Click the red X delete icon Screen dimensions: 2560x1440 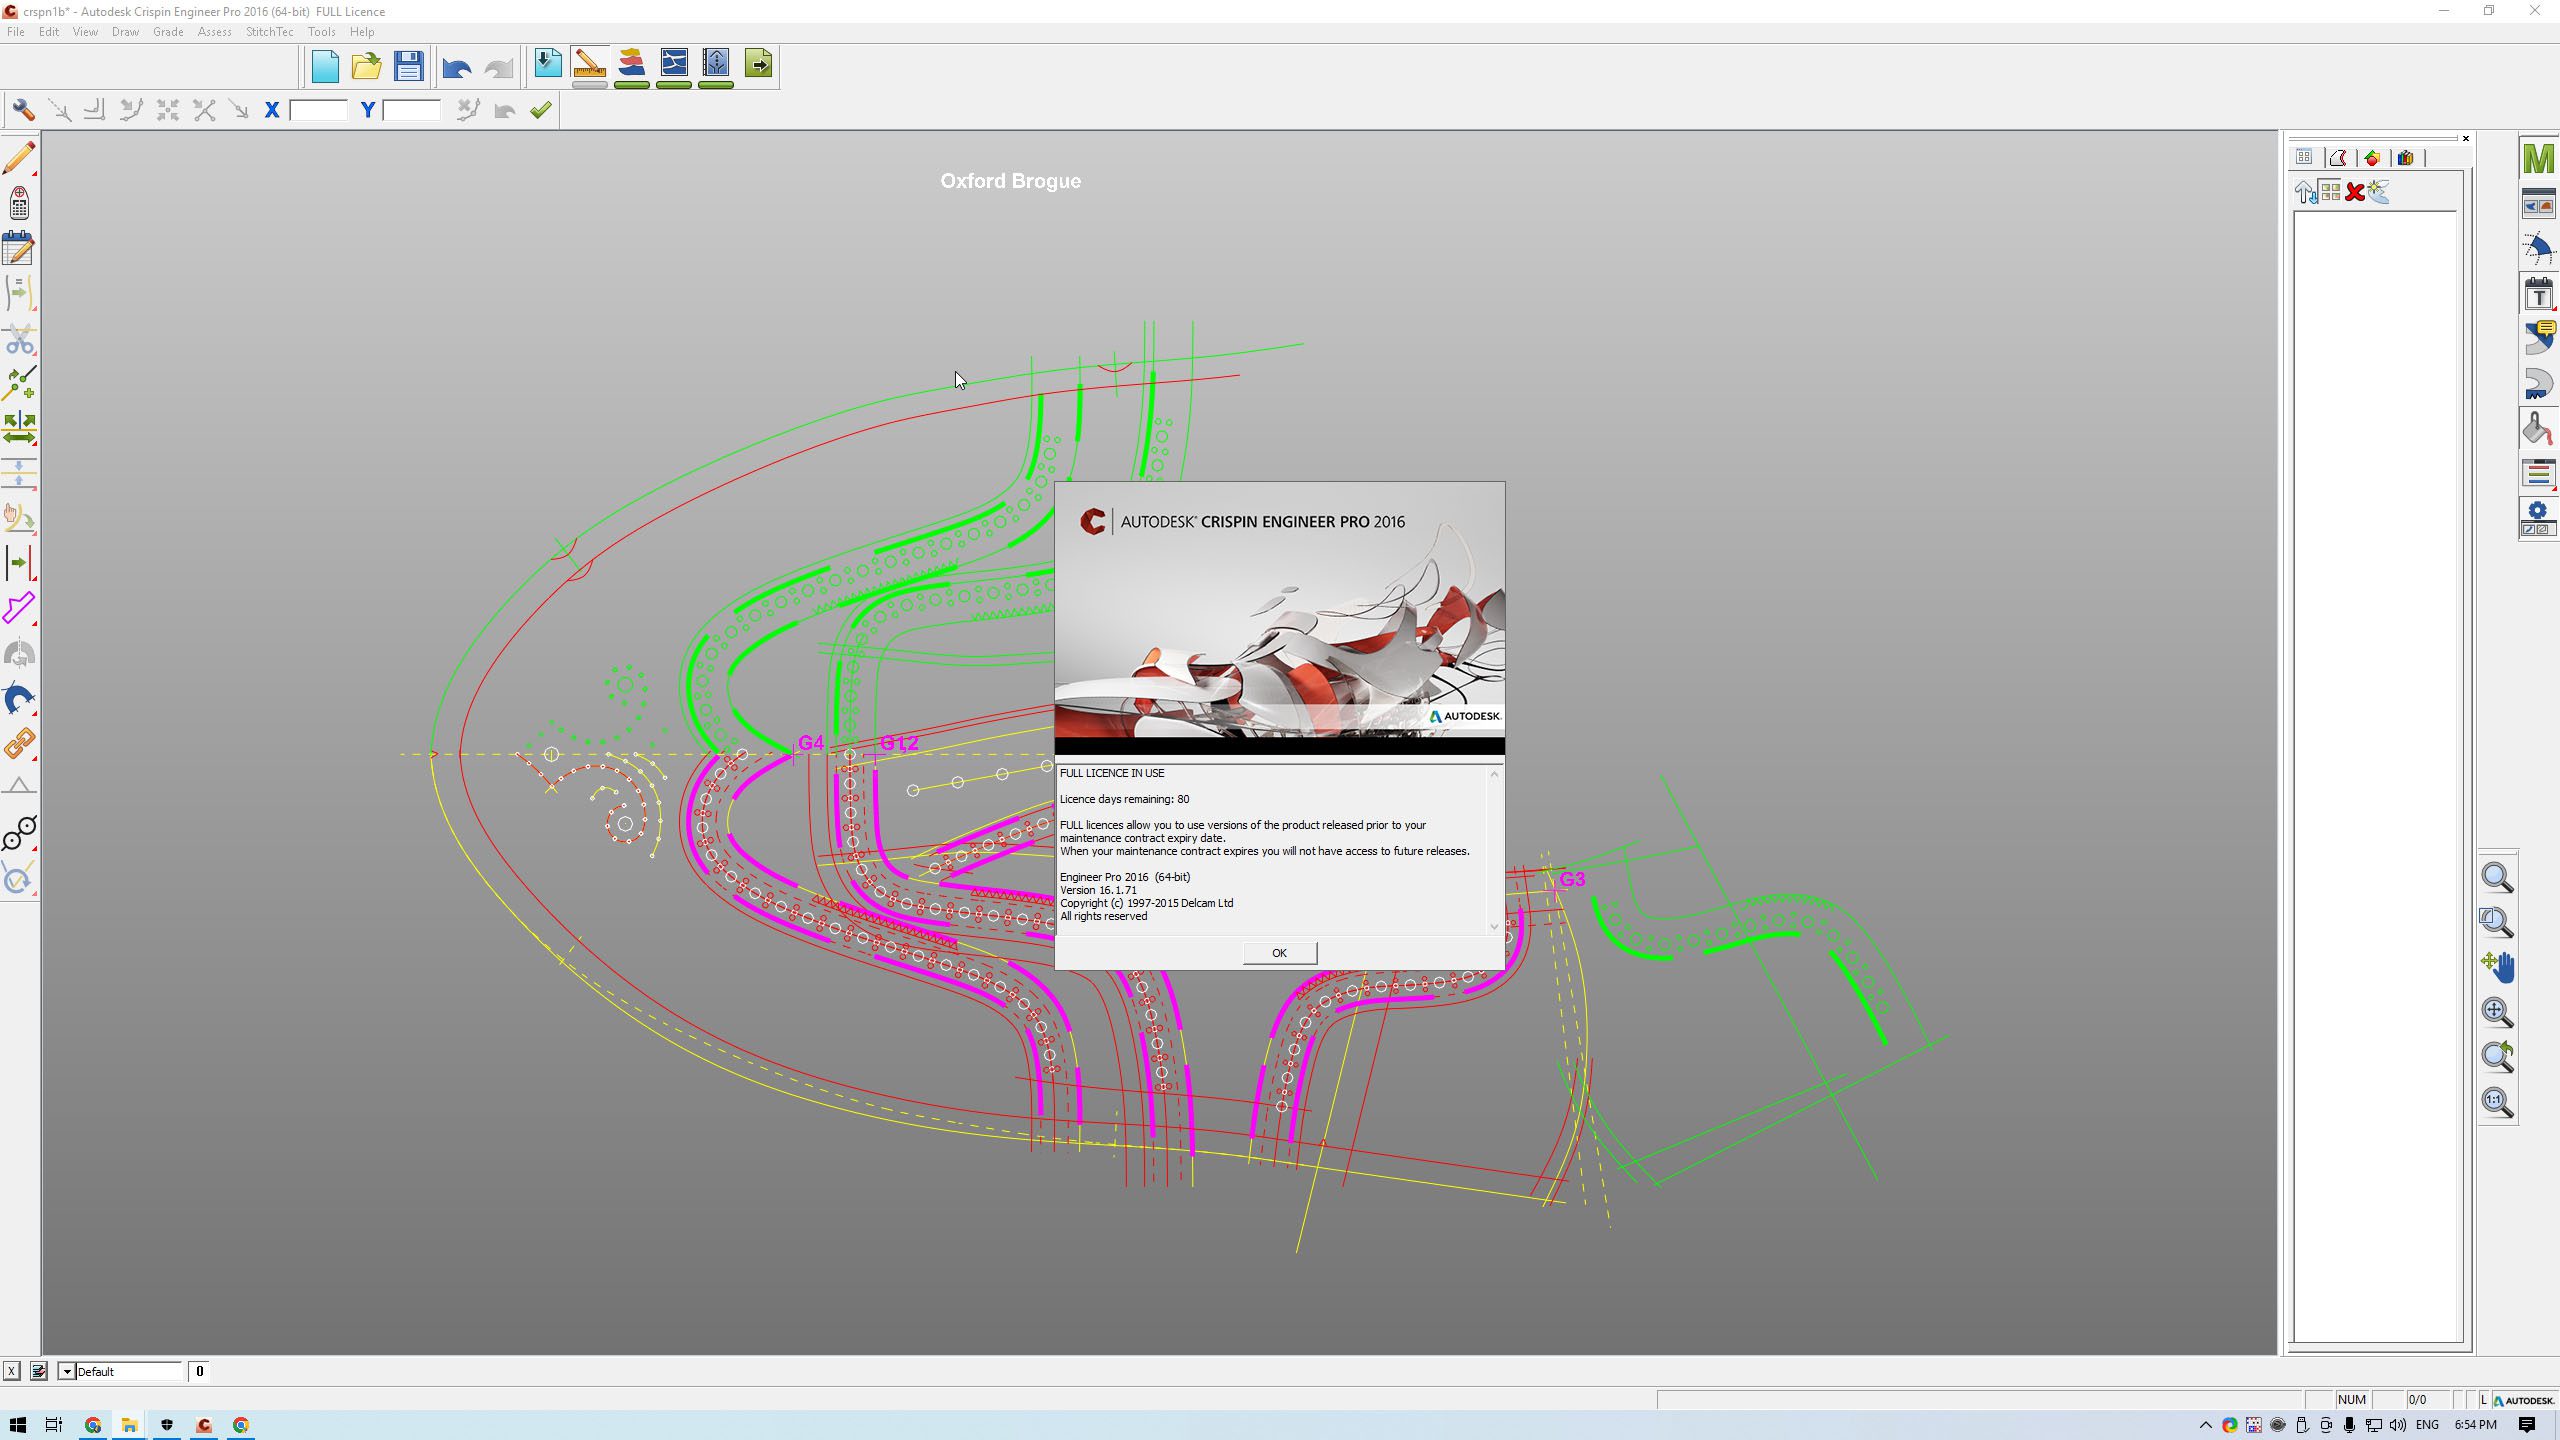(2355, 192)
